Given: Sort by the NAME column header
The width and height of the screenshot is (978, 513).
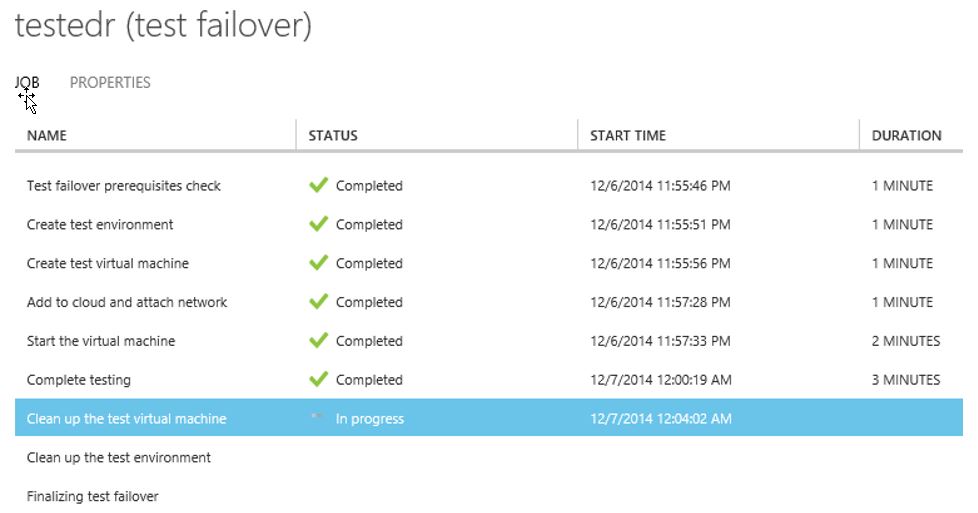Looking at the screenshot, I should tap(47, 135).
